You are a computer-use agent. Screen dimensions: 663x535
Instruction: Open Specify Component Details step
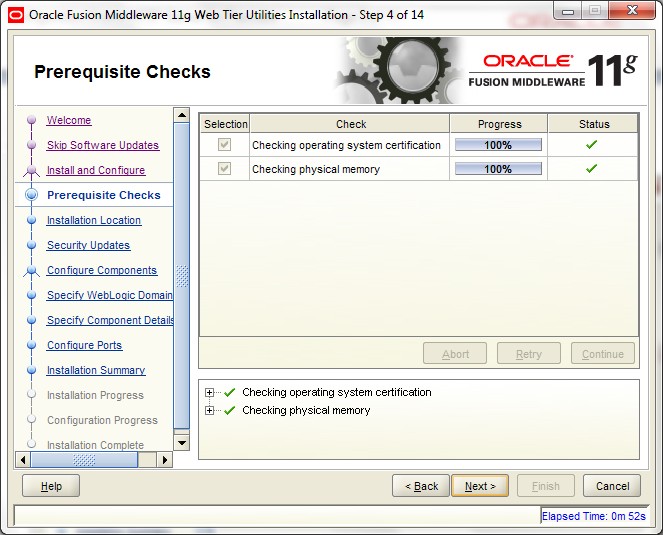click(110, 320)
